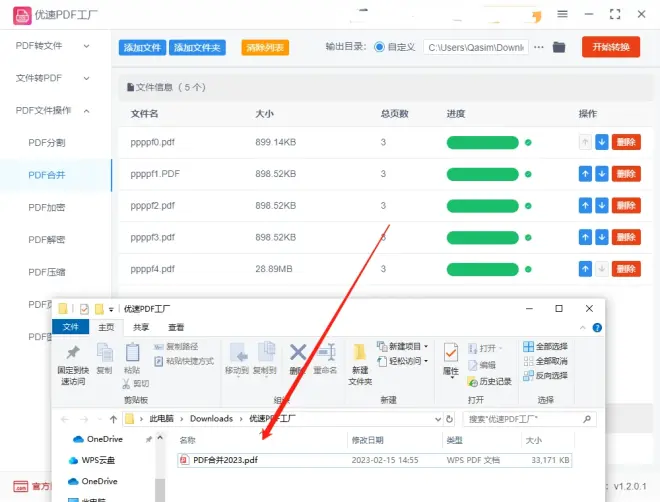This screenshot has height=502, width=660.
Task: Go up one folder level in Explorer
Action: pos(113,419)
